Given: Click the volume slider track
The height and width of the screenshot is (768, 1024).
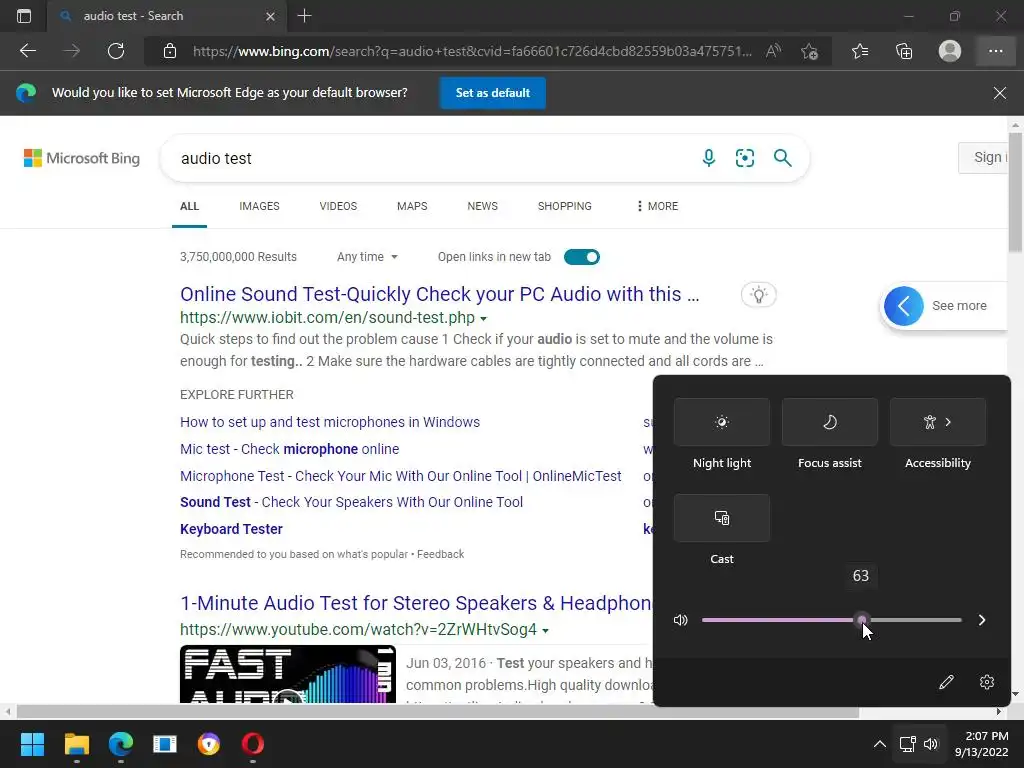Looking at the screenshot, I should point(831,620).
